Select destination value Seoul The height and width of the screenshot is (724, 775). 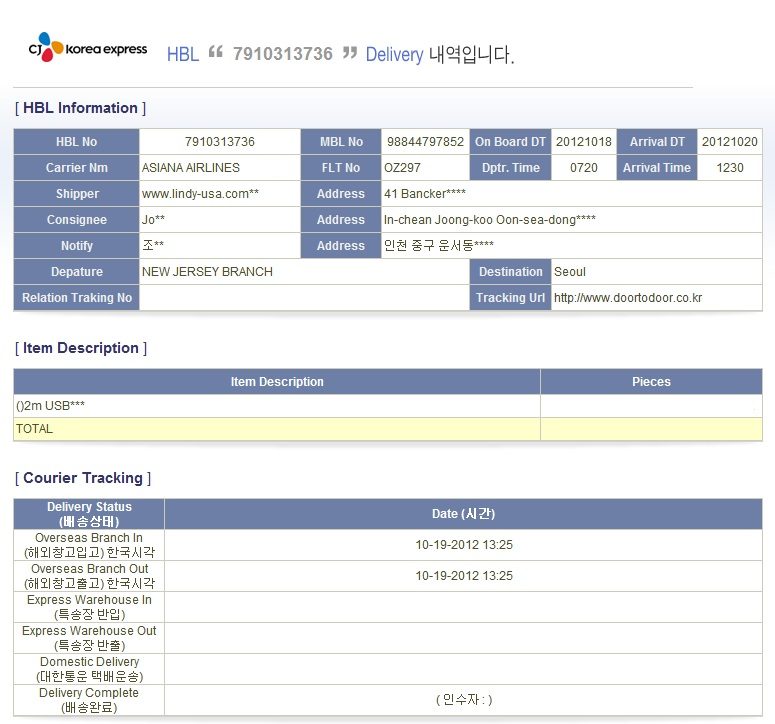570,271
